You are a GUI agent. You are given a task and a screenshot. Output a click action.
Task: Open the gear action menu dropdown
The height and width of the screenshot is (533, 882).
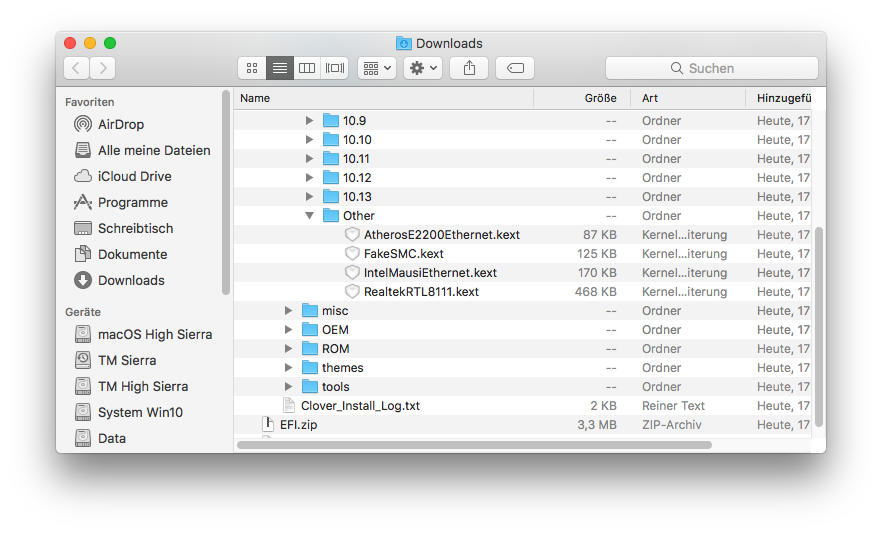point(423,68)
